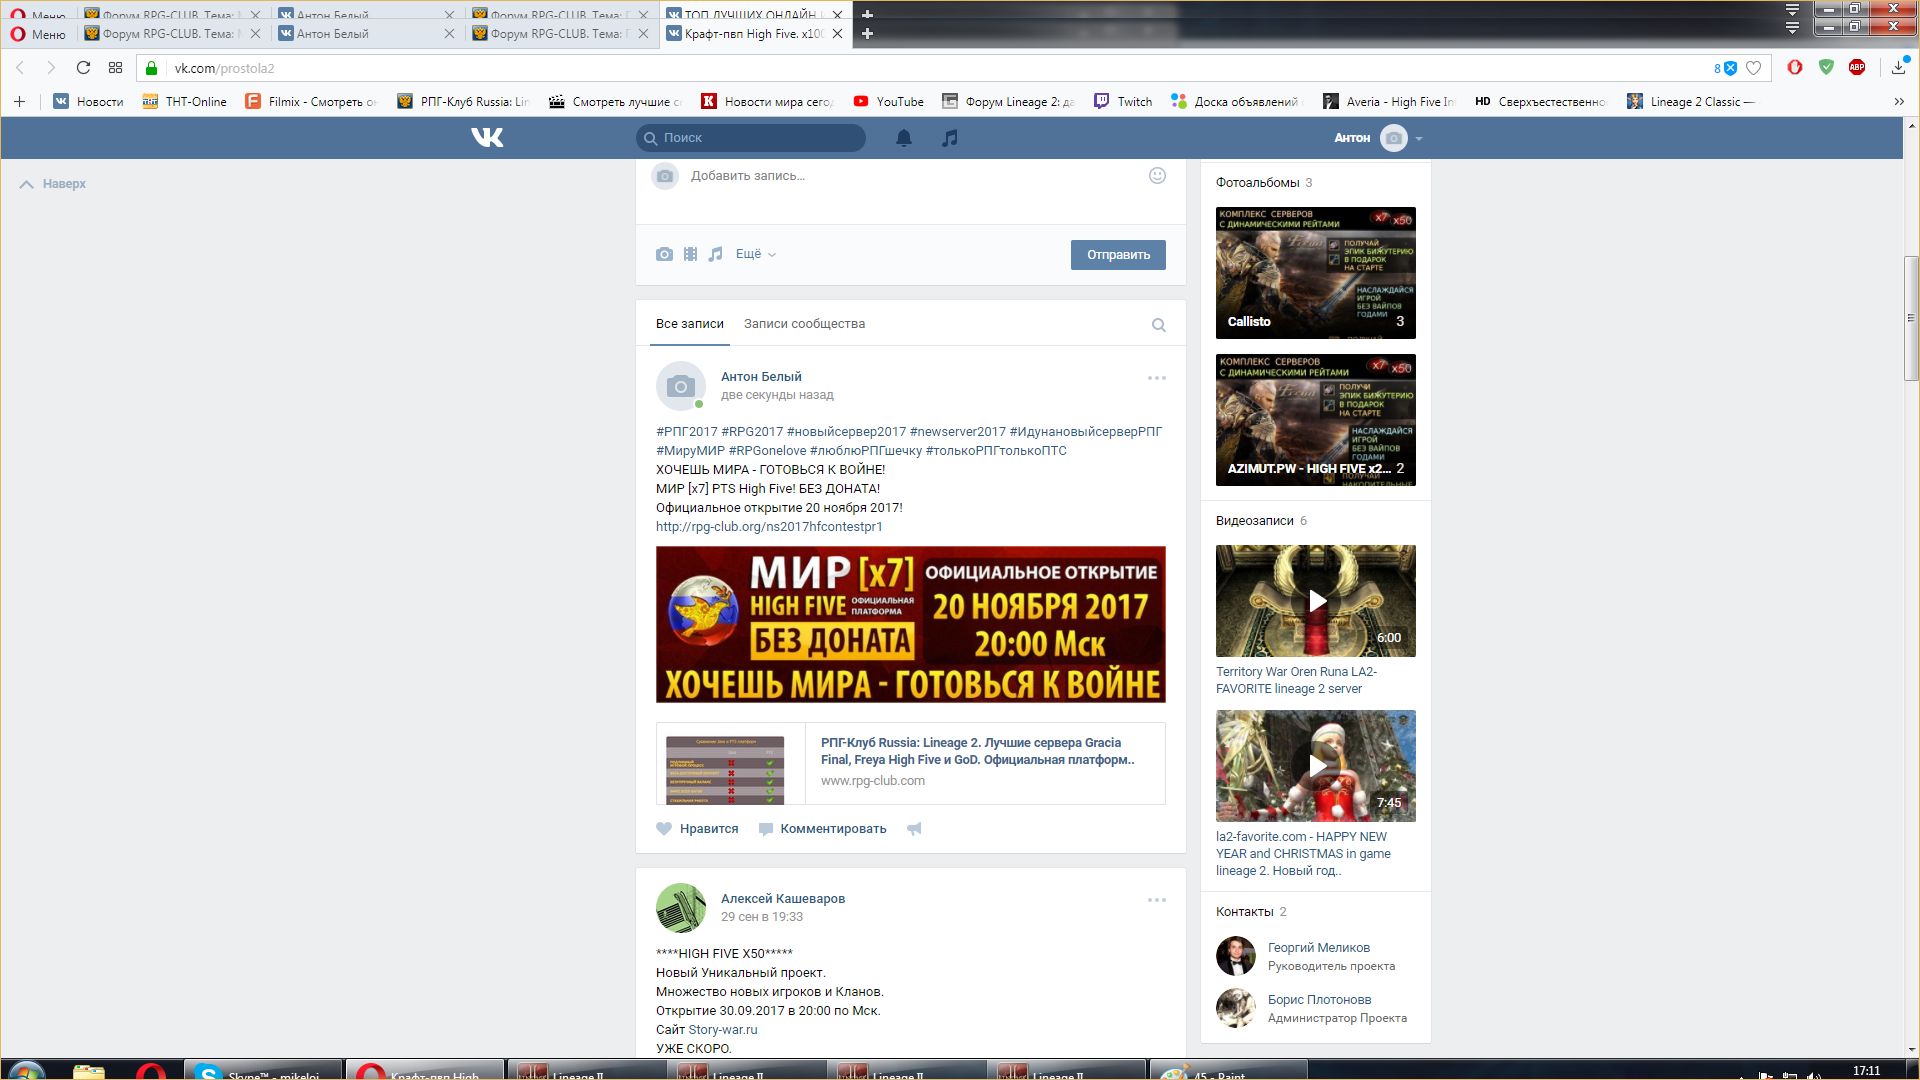Open the Антон profile menu arrow
The height and width of the screenshot is (1080, 1920).
coord(1419,139)
